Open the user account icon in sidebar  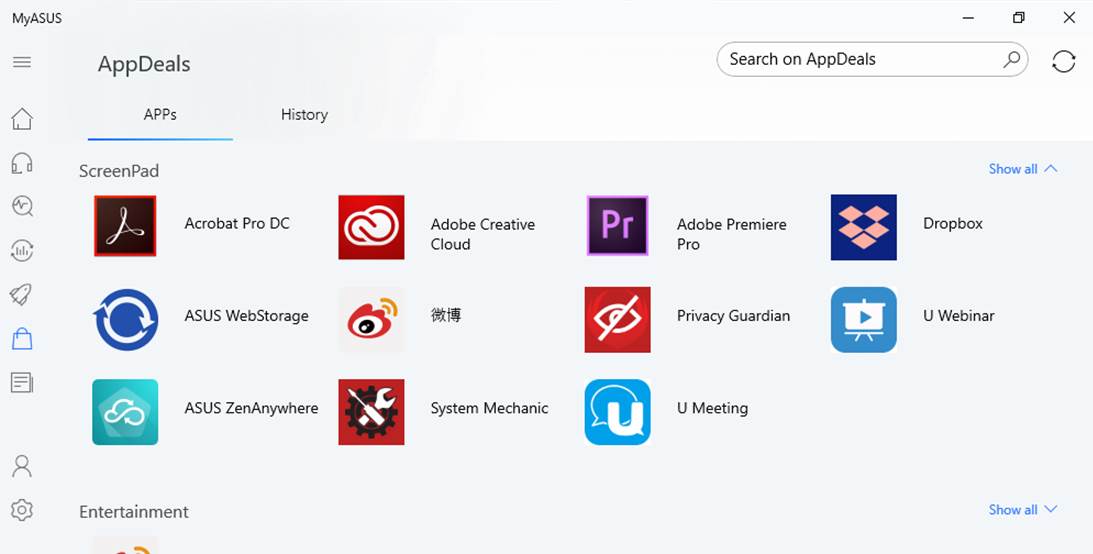click(x=22, y=465)
